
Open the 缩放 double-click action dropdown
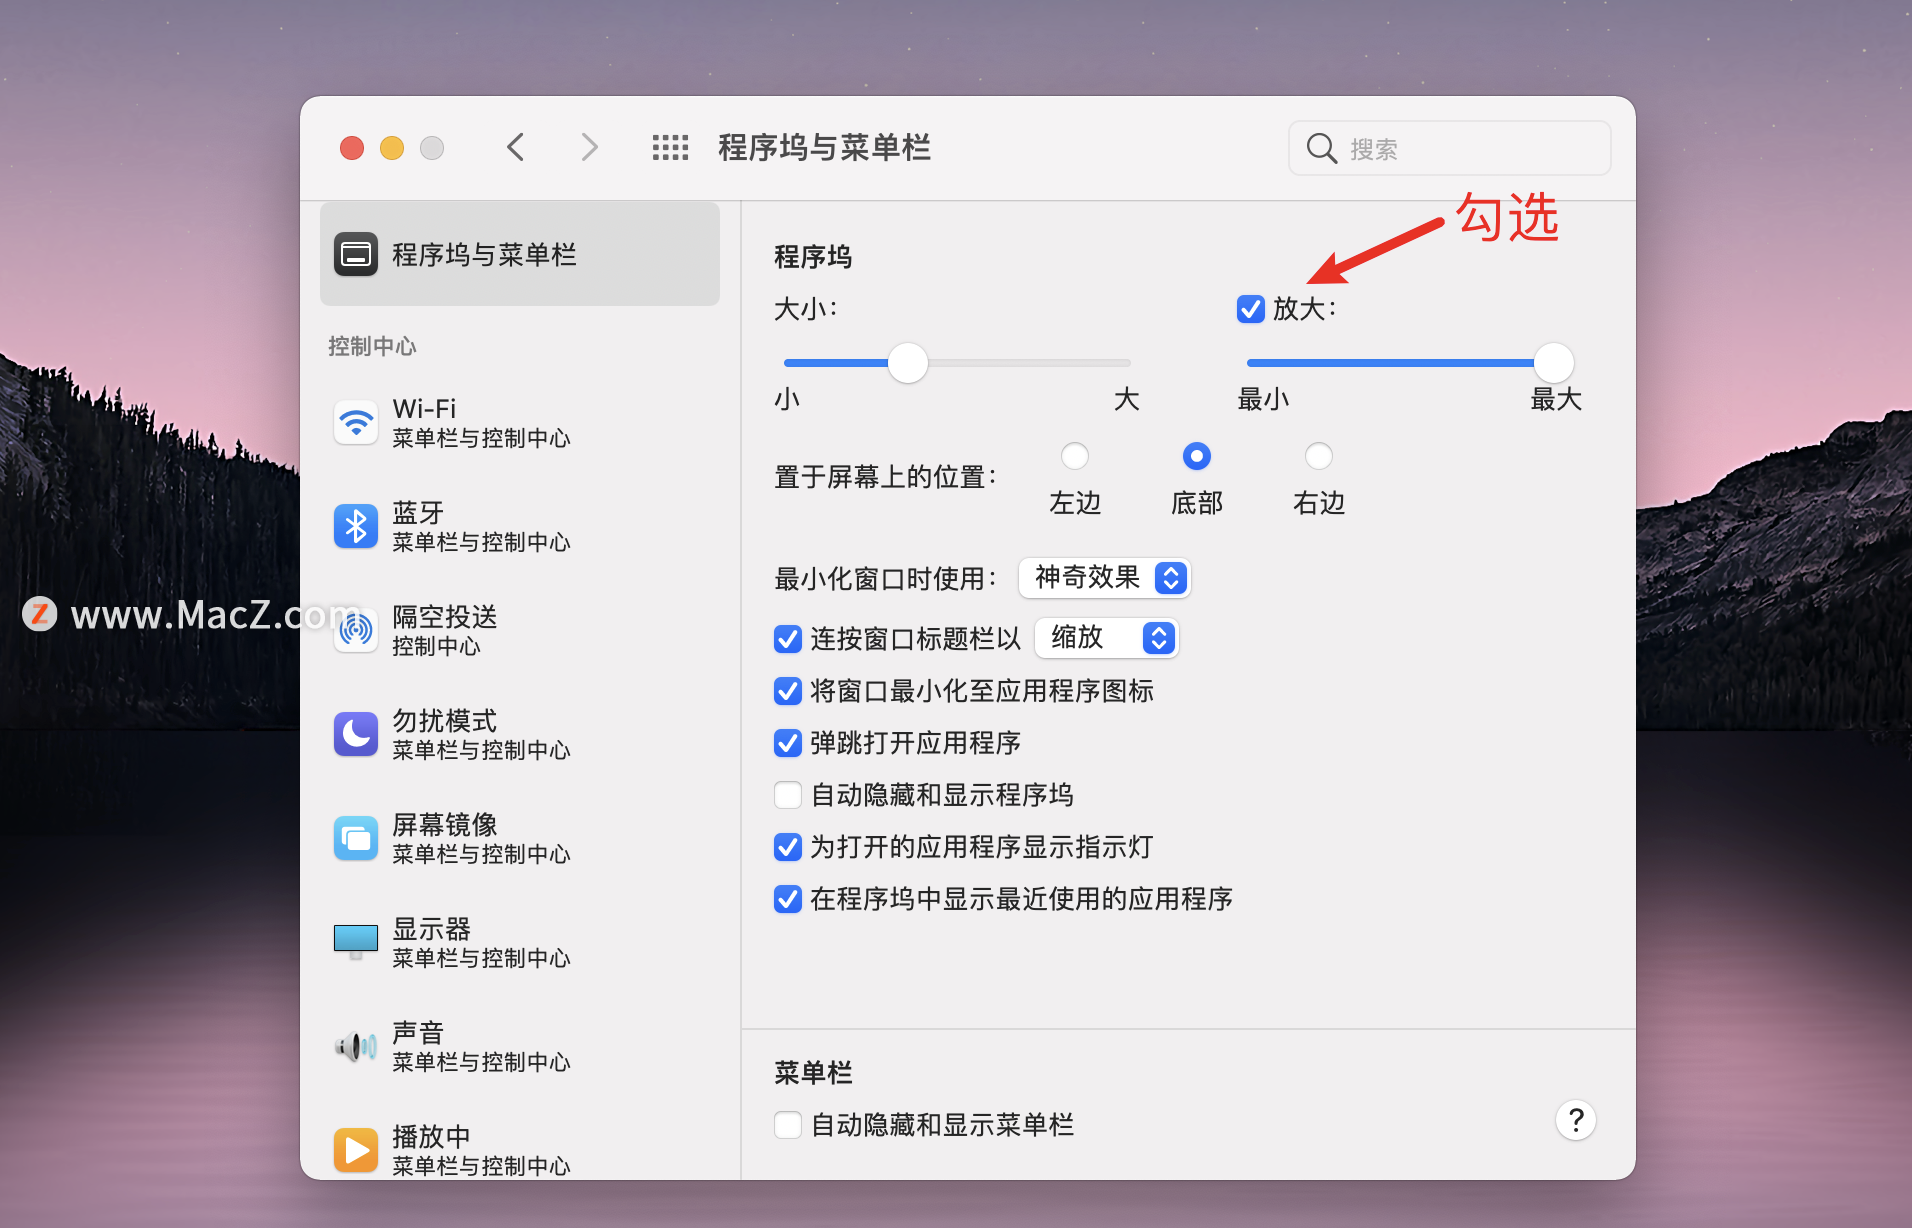coord(1107,638)
